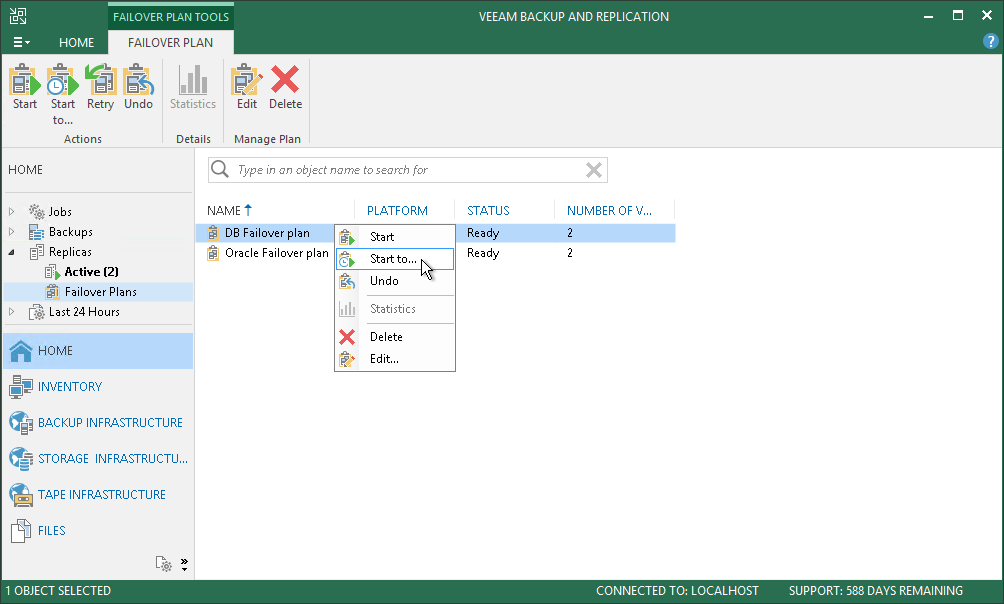Select the Active (2) tree item
This screenshot has width=1004, height=604.
(x=92, y=272)
